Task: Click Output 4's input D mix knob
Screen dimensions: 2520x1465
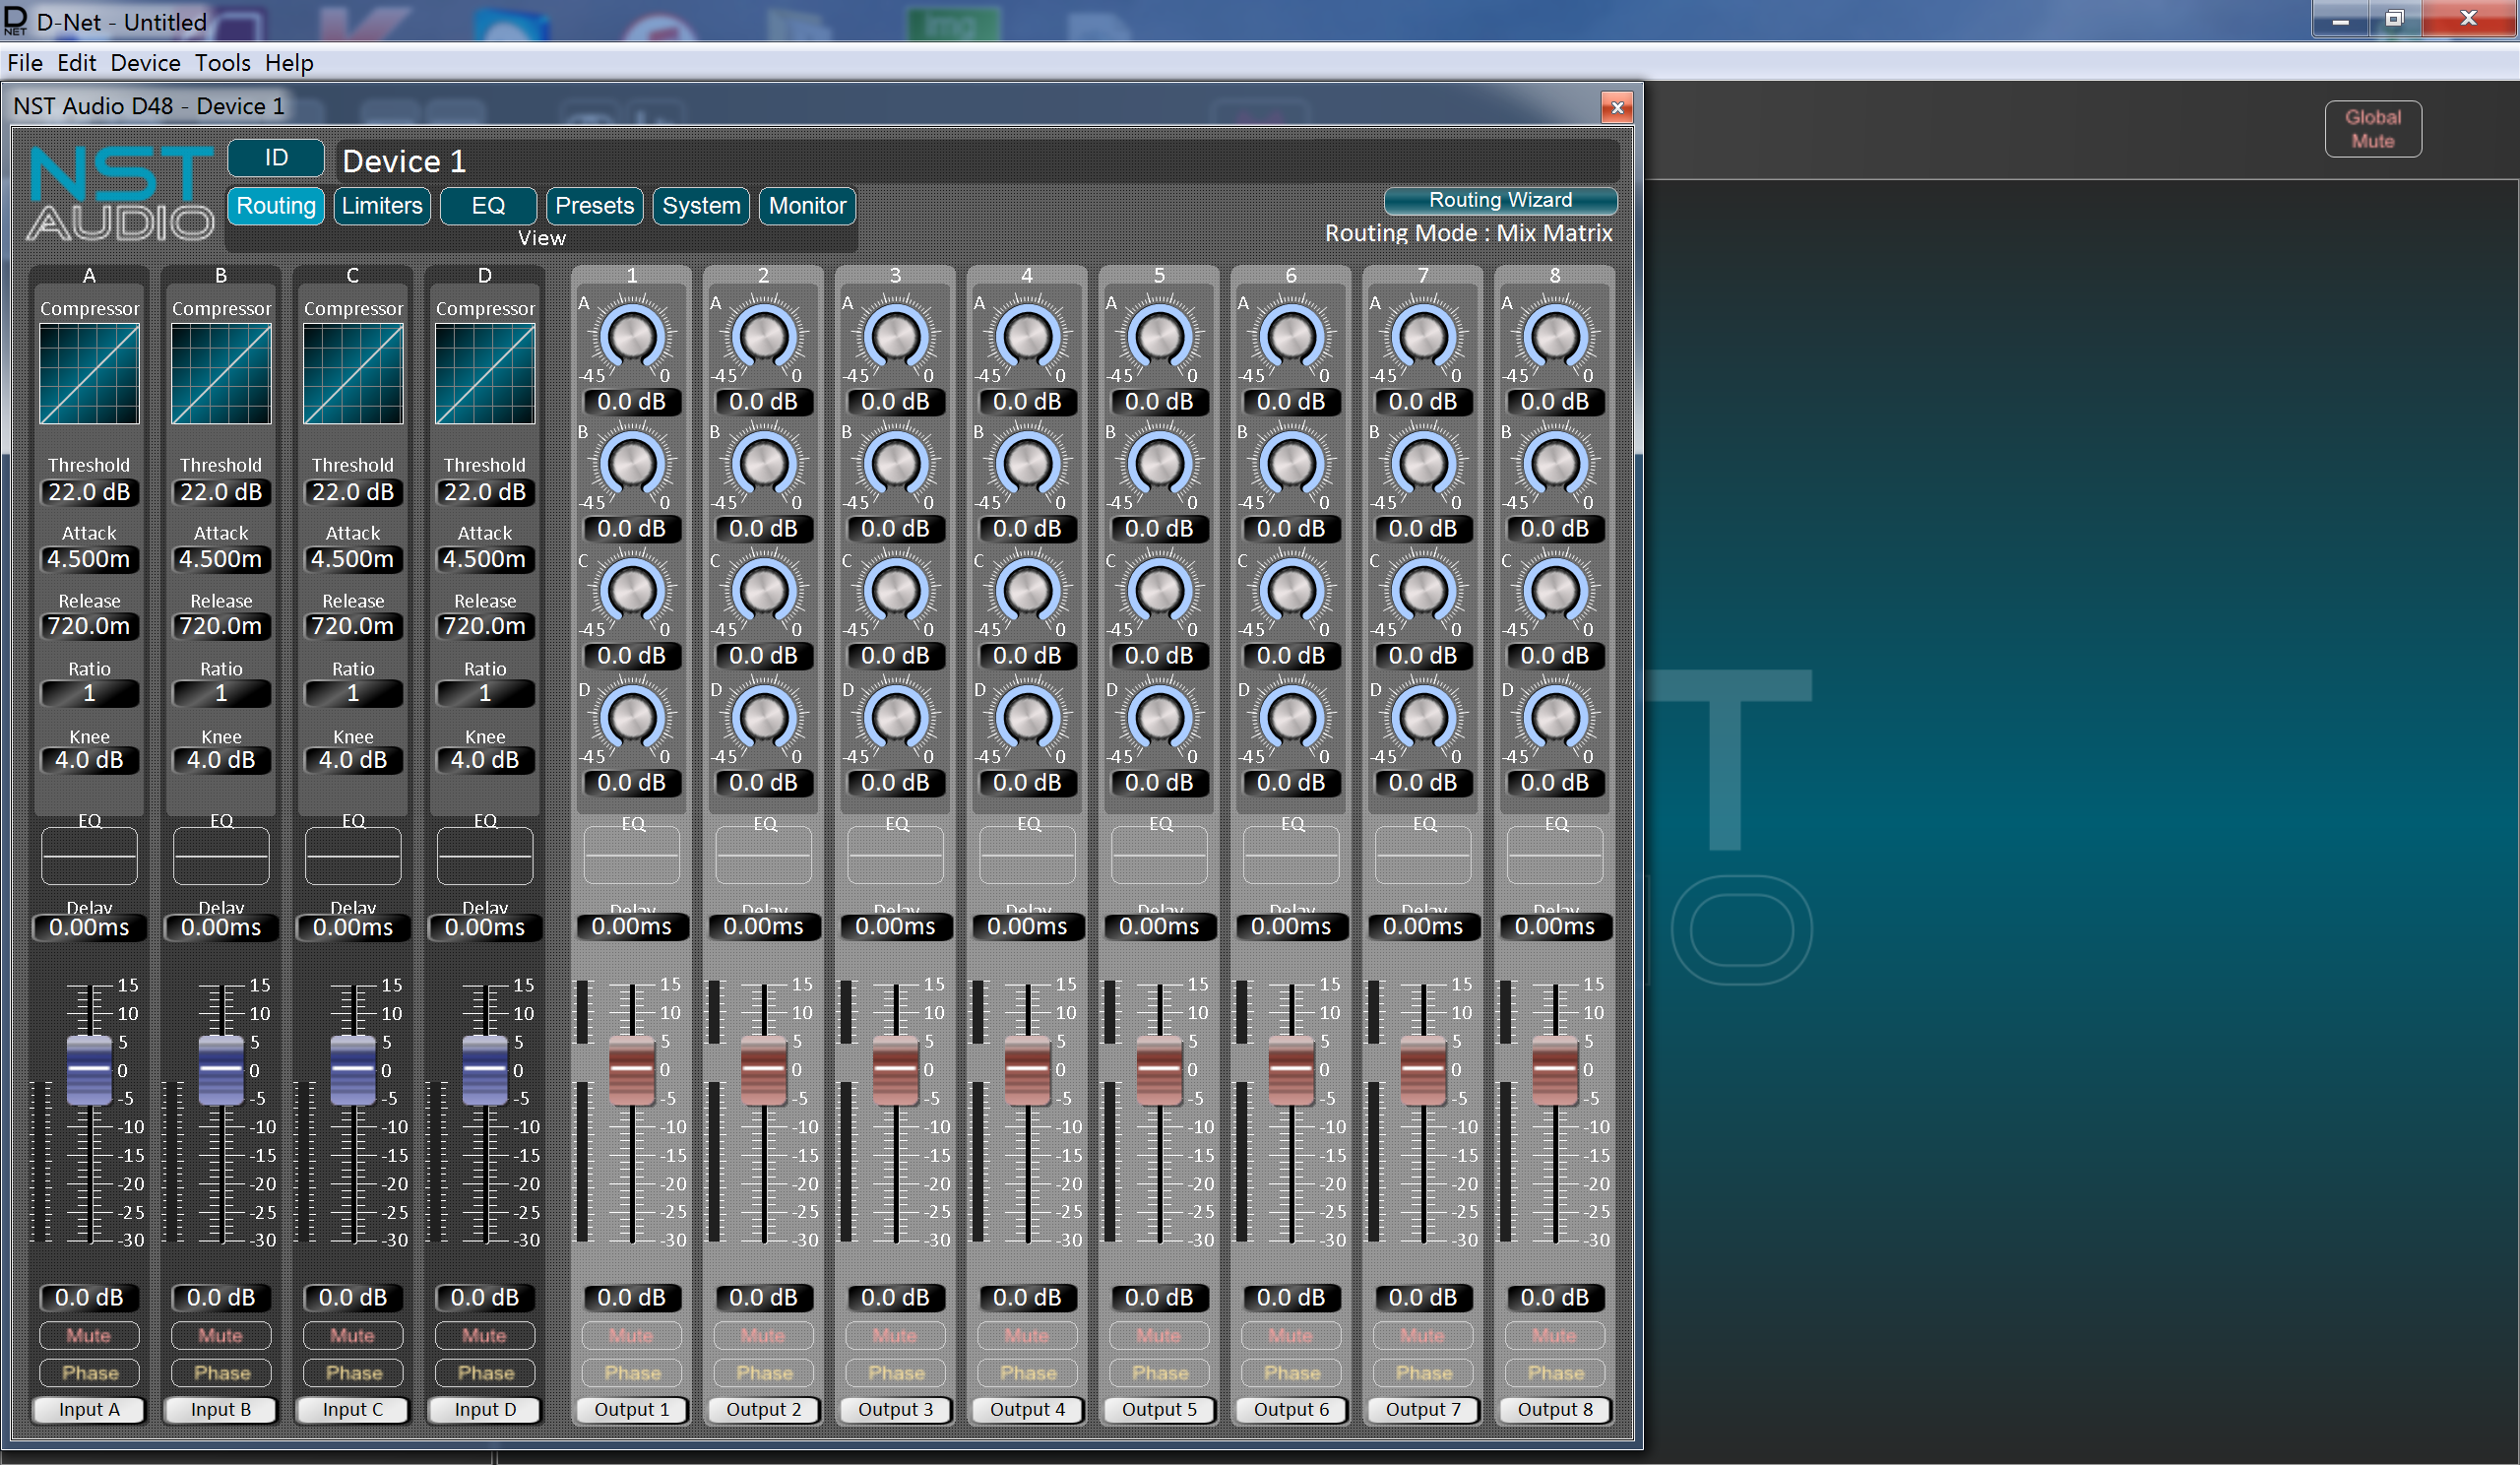Action: click(x=1027, y=718)
